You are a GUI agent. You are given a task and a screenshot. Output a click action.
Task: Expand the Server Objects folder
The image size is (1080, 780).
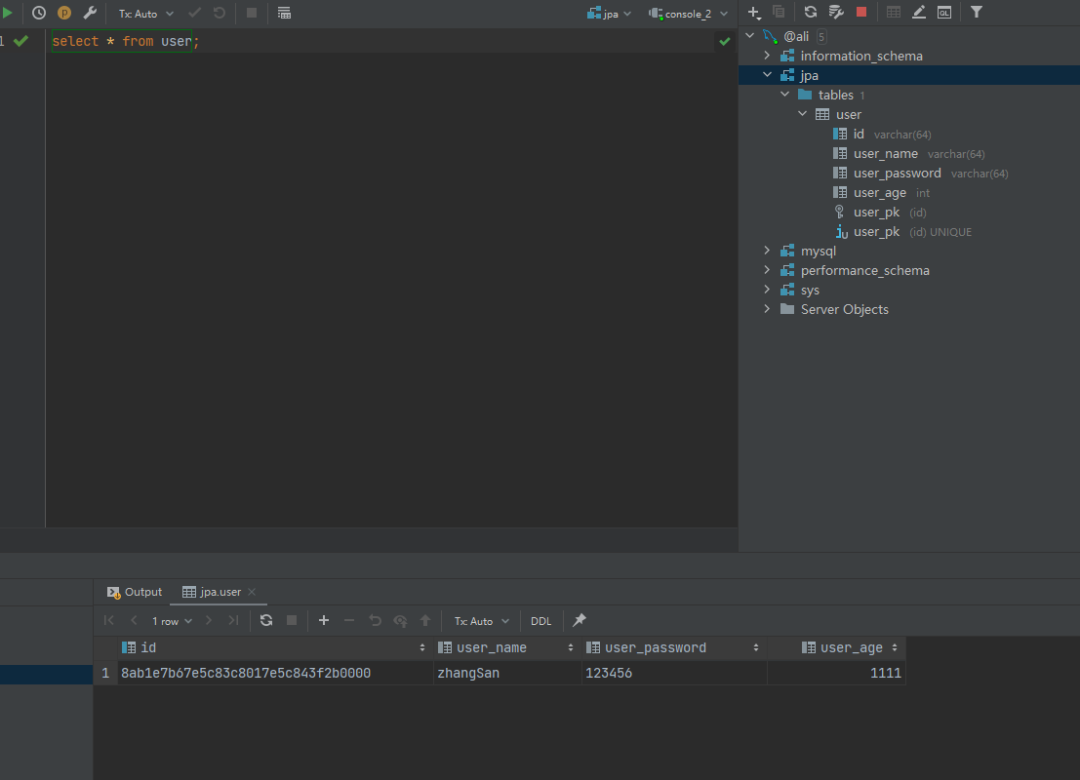767,309
